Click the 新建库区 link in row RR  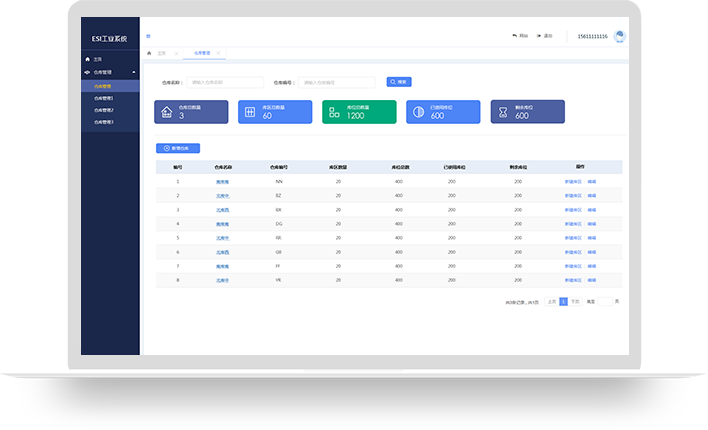(573, 238)
